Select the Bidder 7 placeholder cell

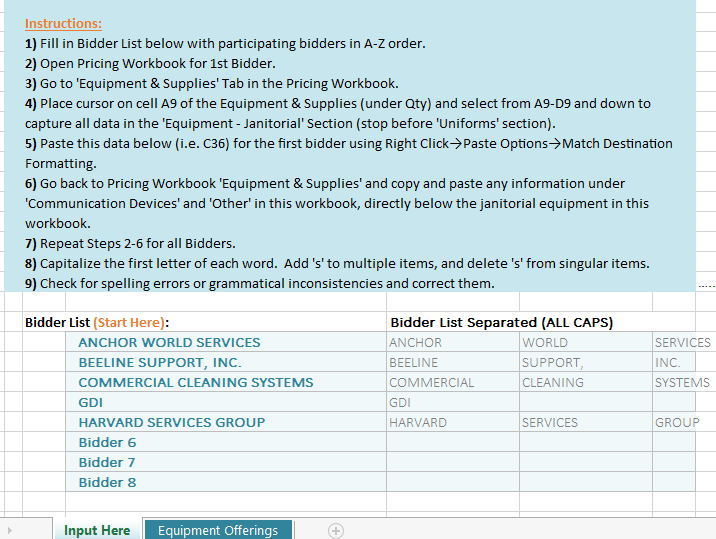click(x=226, y=462)
